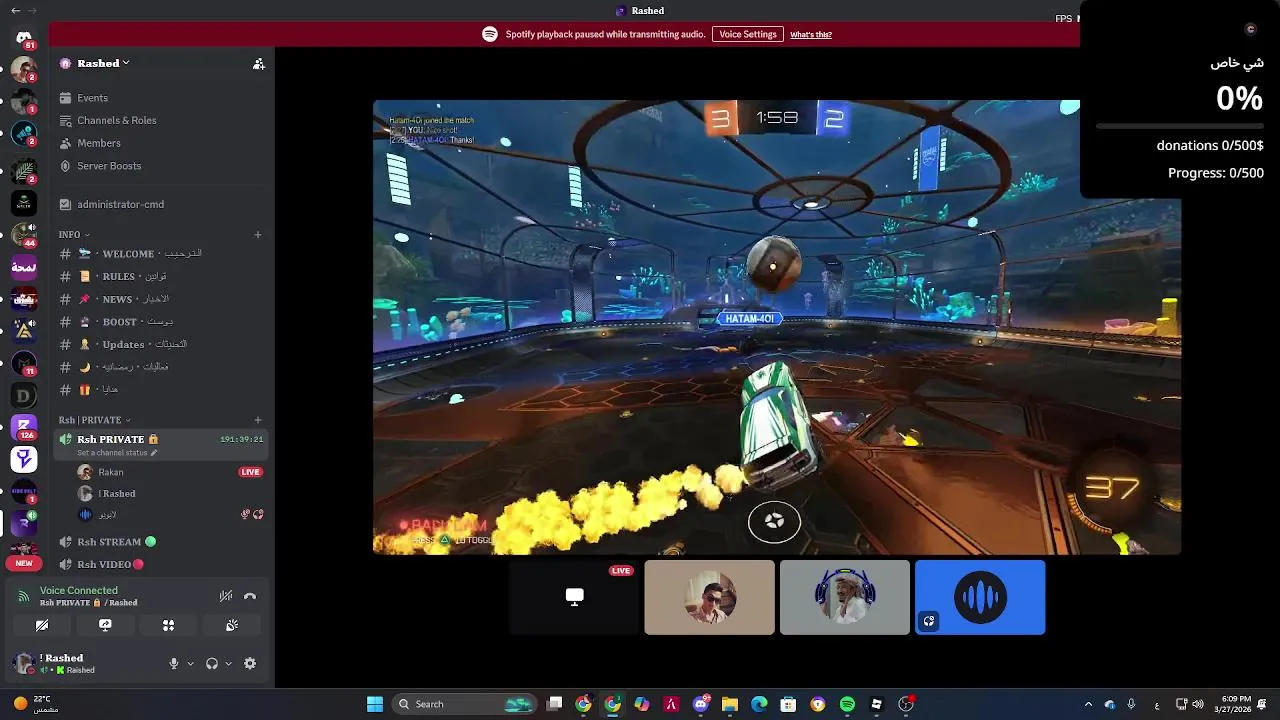Click Set a channel status
This screenshot has height=720, width=1280.
[116, 453]
